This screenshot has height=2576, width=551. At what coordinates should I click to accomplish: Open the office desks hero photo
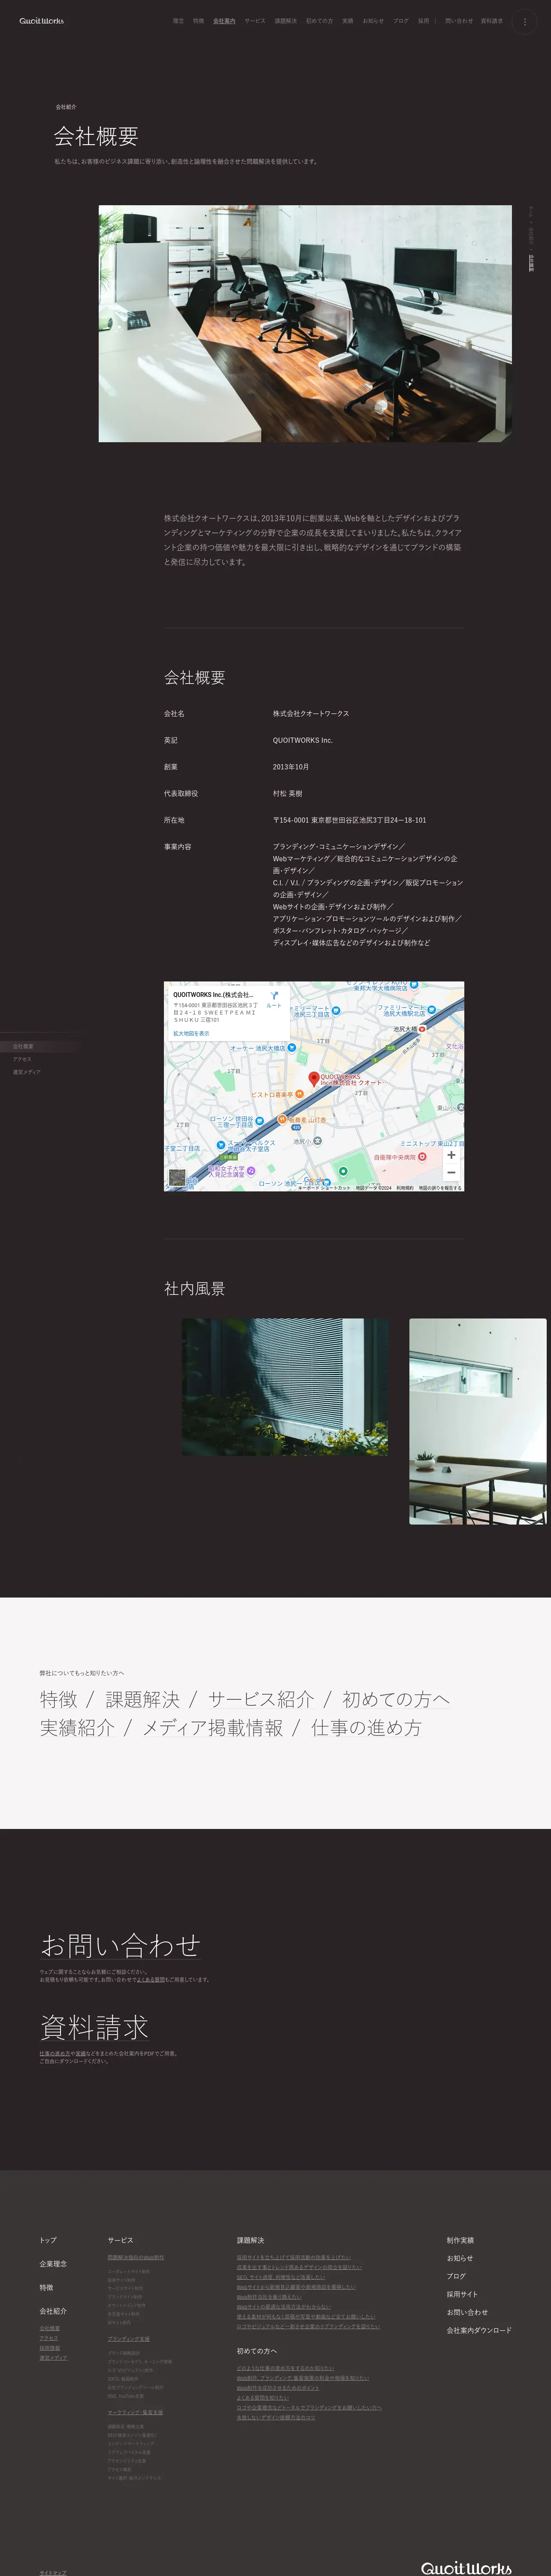click(305, 324)
